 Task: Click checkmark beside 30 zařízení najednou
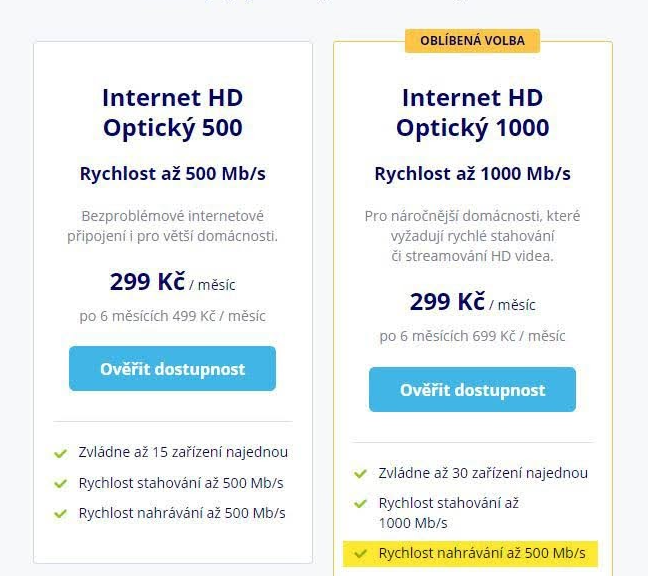[x=360, y=474]
